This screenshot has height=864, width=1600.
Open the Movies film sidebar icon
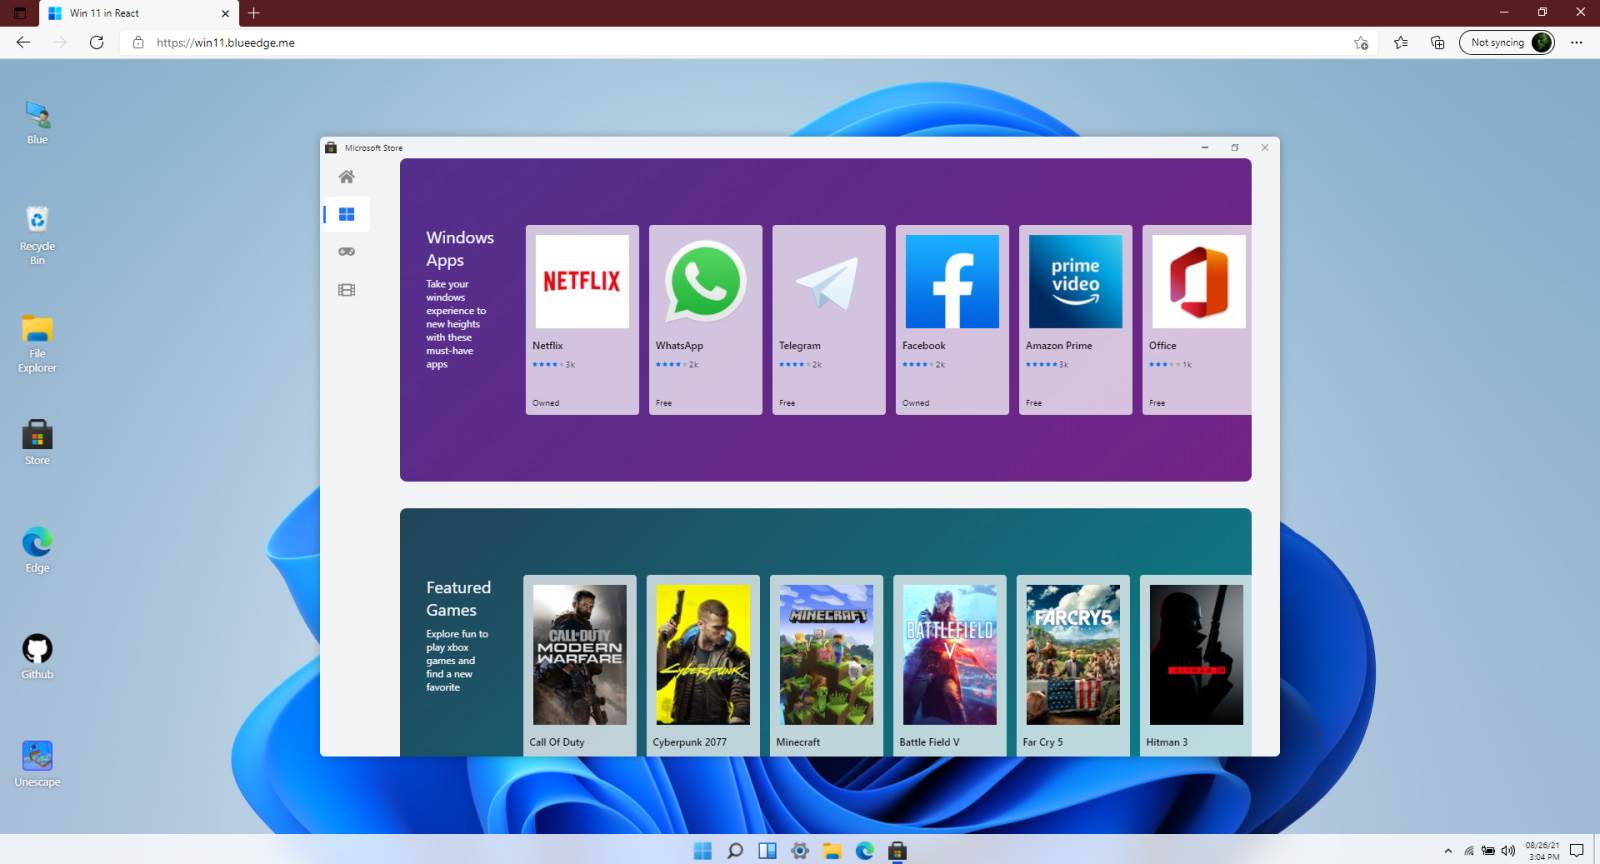coord(346,290)
